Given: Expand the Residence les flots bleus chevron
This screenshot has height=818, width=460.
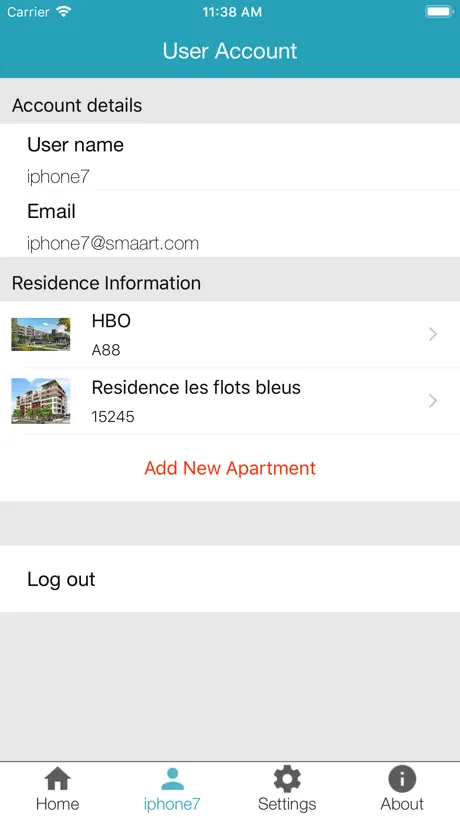Looking at the screenshot, I should (432, 401).
